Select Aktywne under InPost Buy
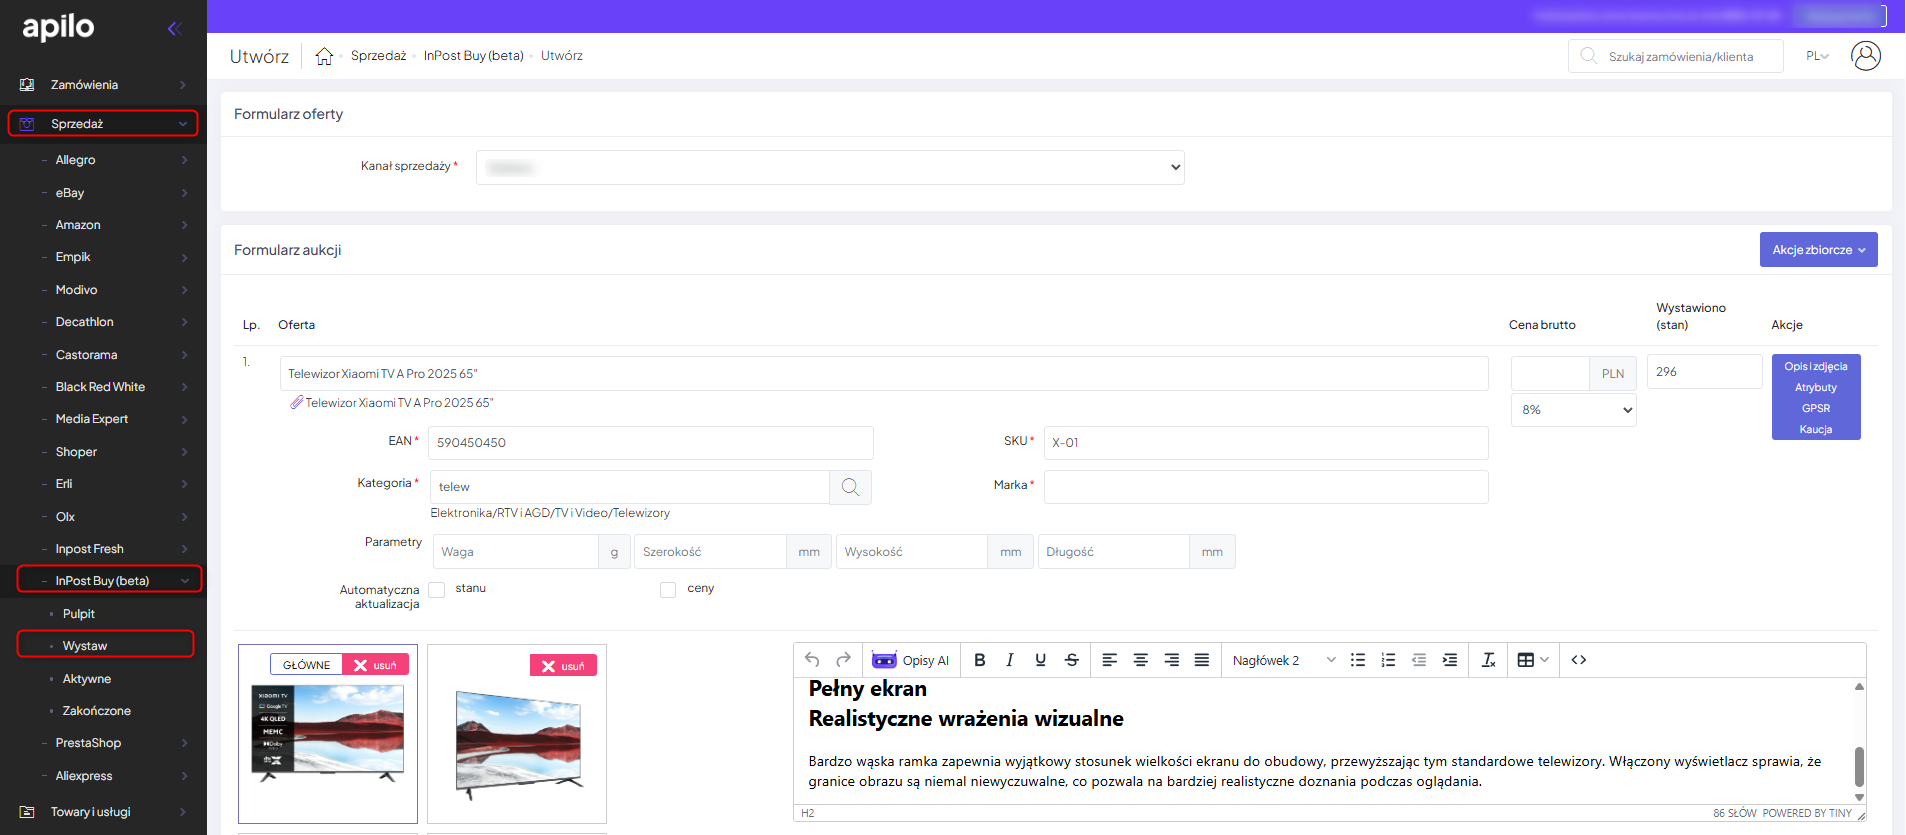The width and height of the screenshot is (1906, 835). coord(87,679)
